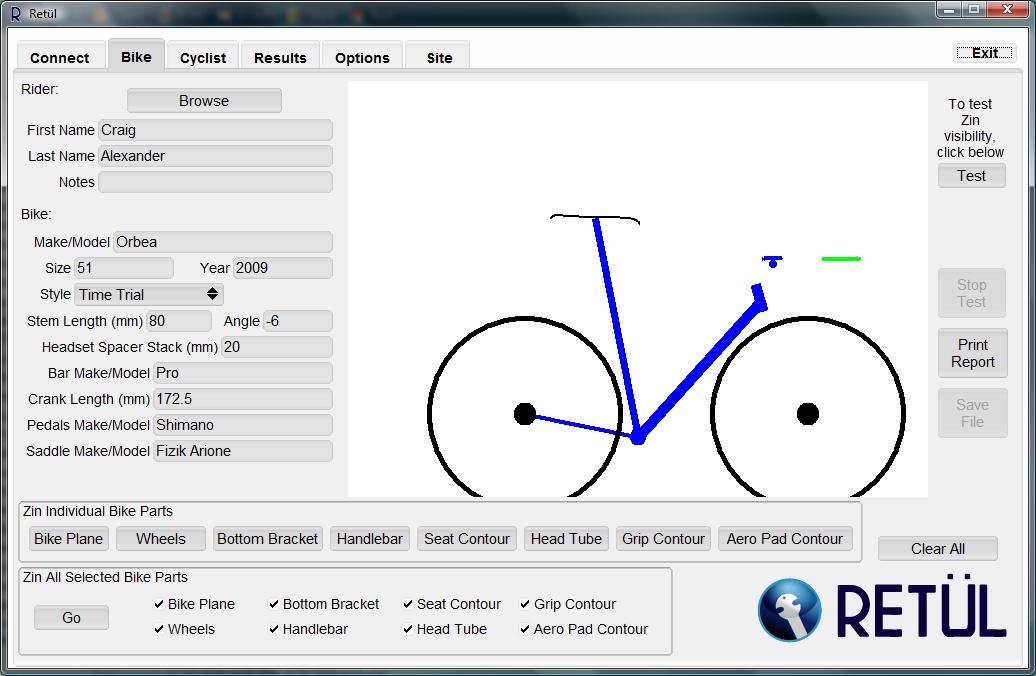The height and width of the screenshot is (676, 1036).
Task: Click the Bar Make/Model field showing Pro
Action: coord(243,373)
